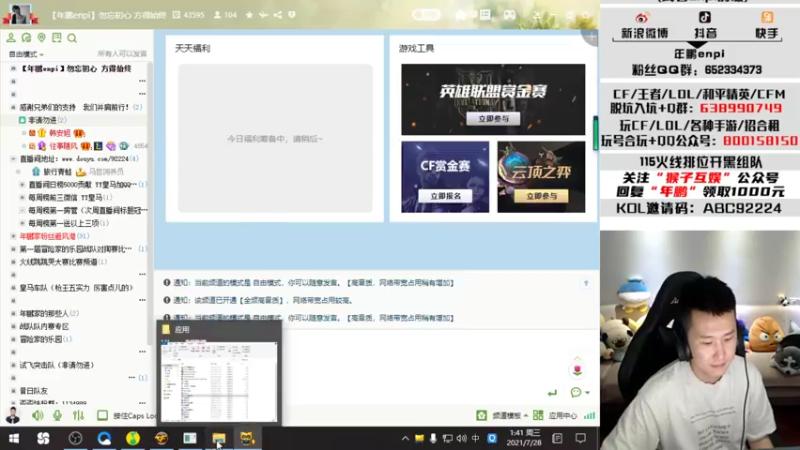The width and height of the screenshot is (800, 450).
Task: Click the user avatar at bottom left
Action: (x=13, y=415)
